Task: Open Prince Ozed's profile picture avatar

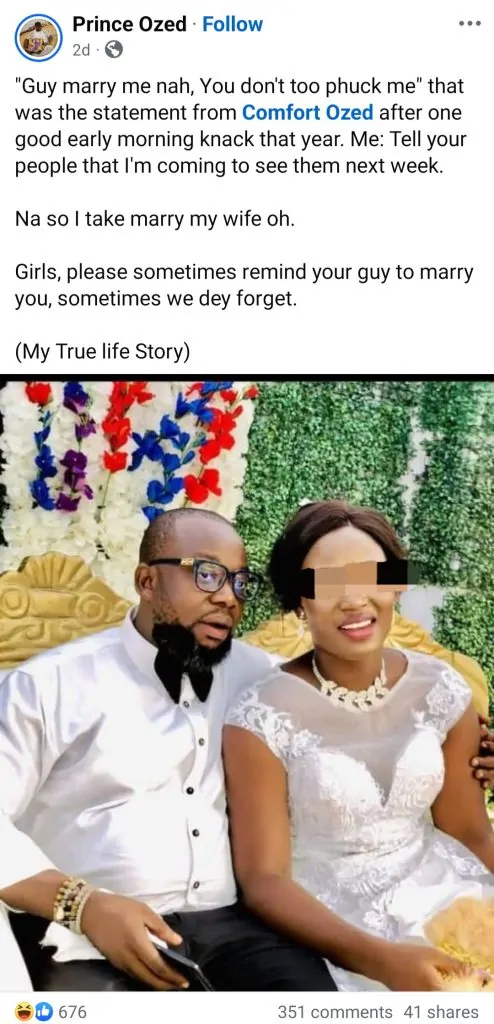Action: click(39, 37)
